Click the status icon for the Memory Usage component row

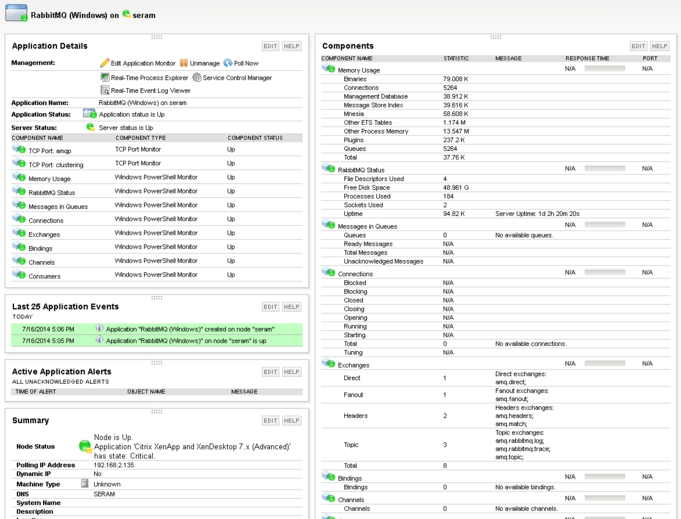19,177
